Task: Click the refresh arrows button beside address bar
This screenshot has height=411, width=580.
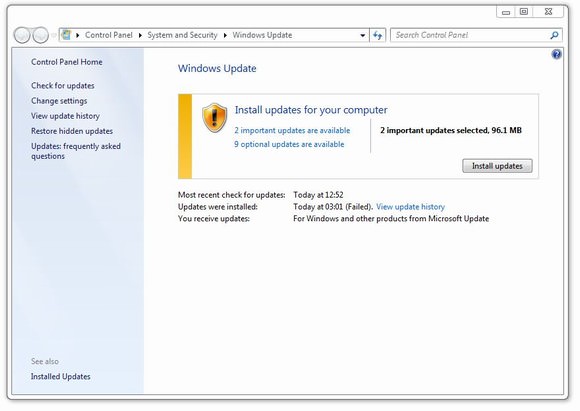Action: tap(378, 35)
